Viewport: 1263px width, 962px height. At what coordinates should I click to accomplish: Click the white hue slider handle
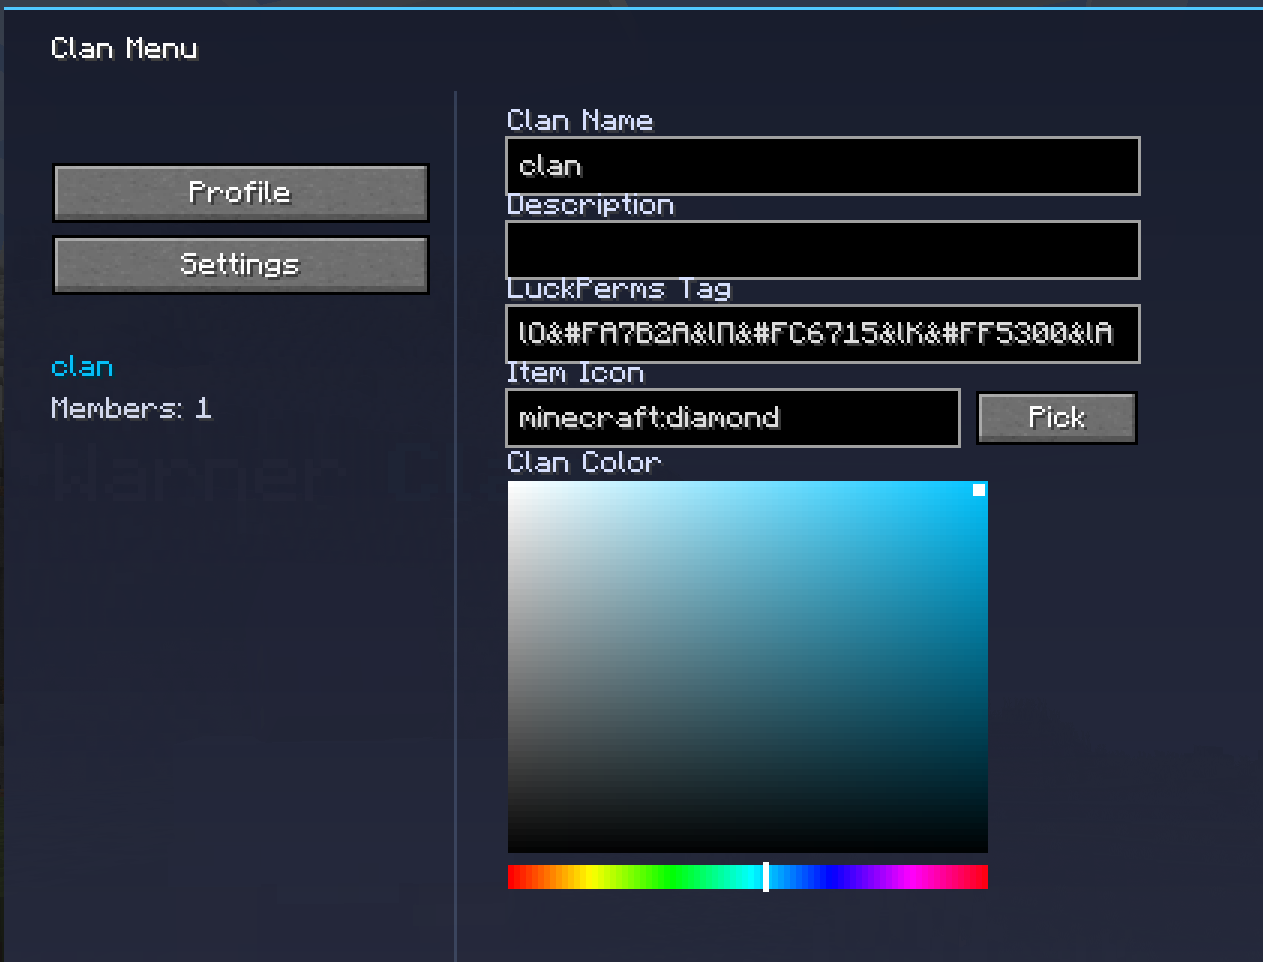(766, 877)
